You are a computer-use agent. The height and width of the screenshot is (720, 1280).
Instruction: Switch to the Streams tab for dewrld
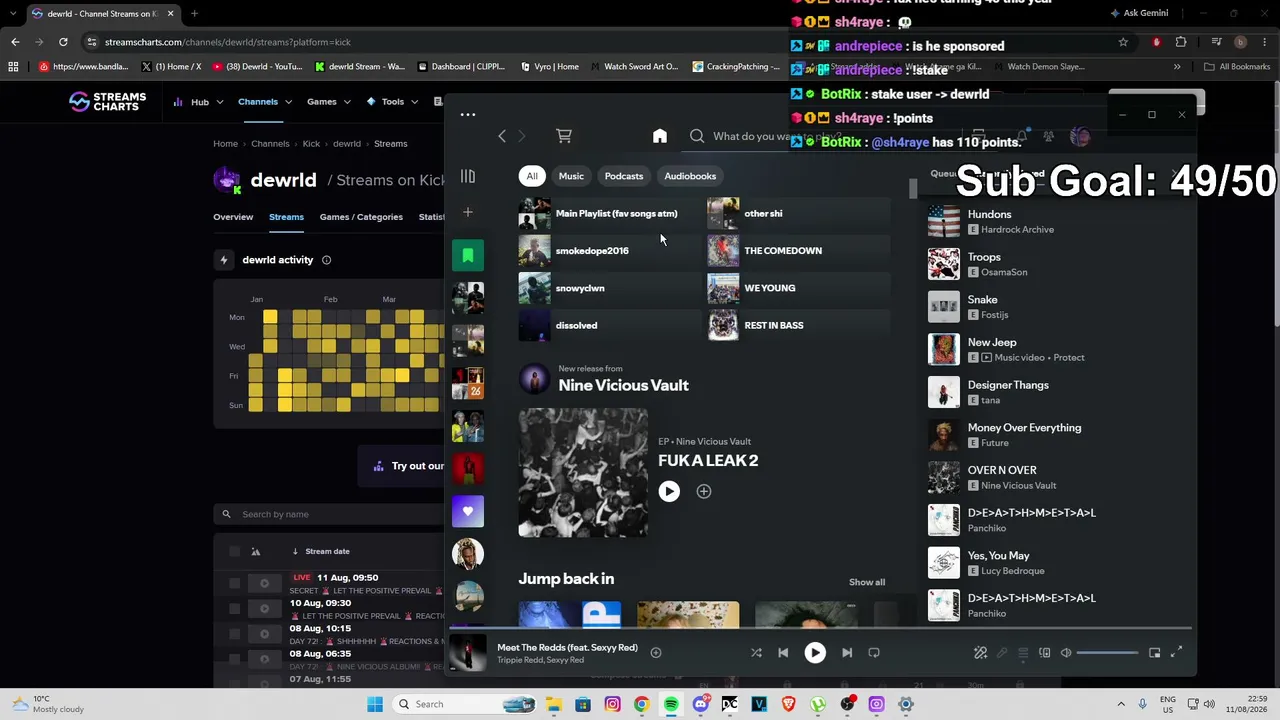click(x=286, y=217)
